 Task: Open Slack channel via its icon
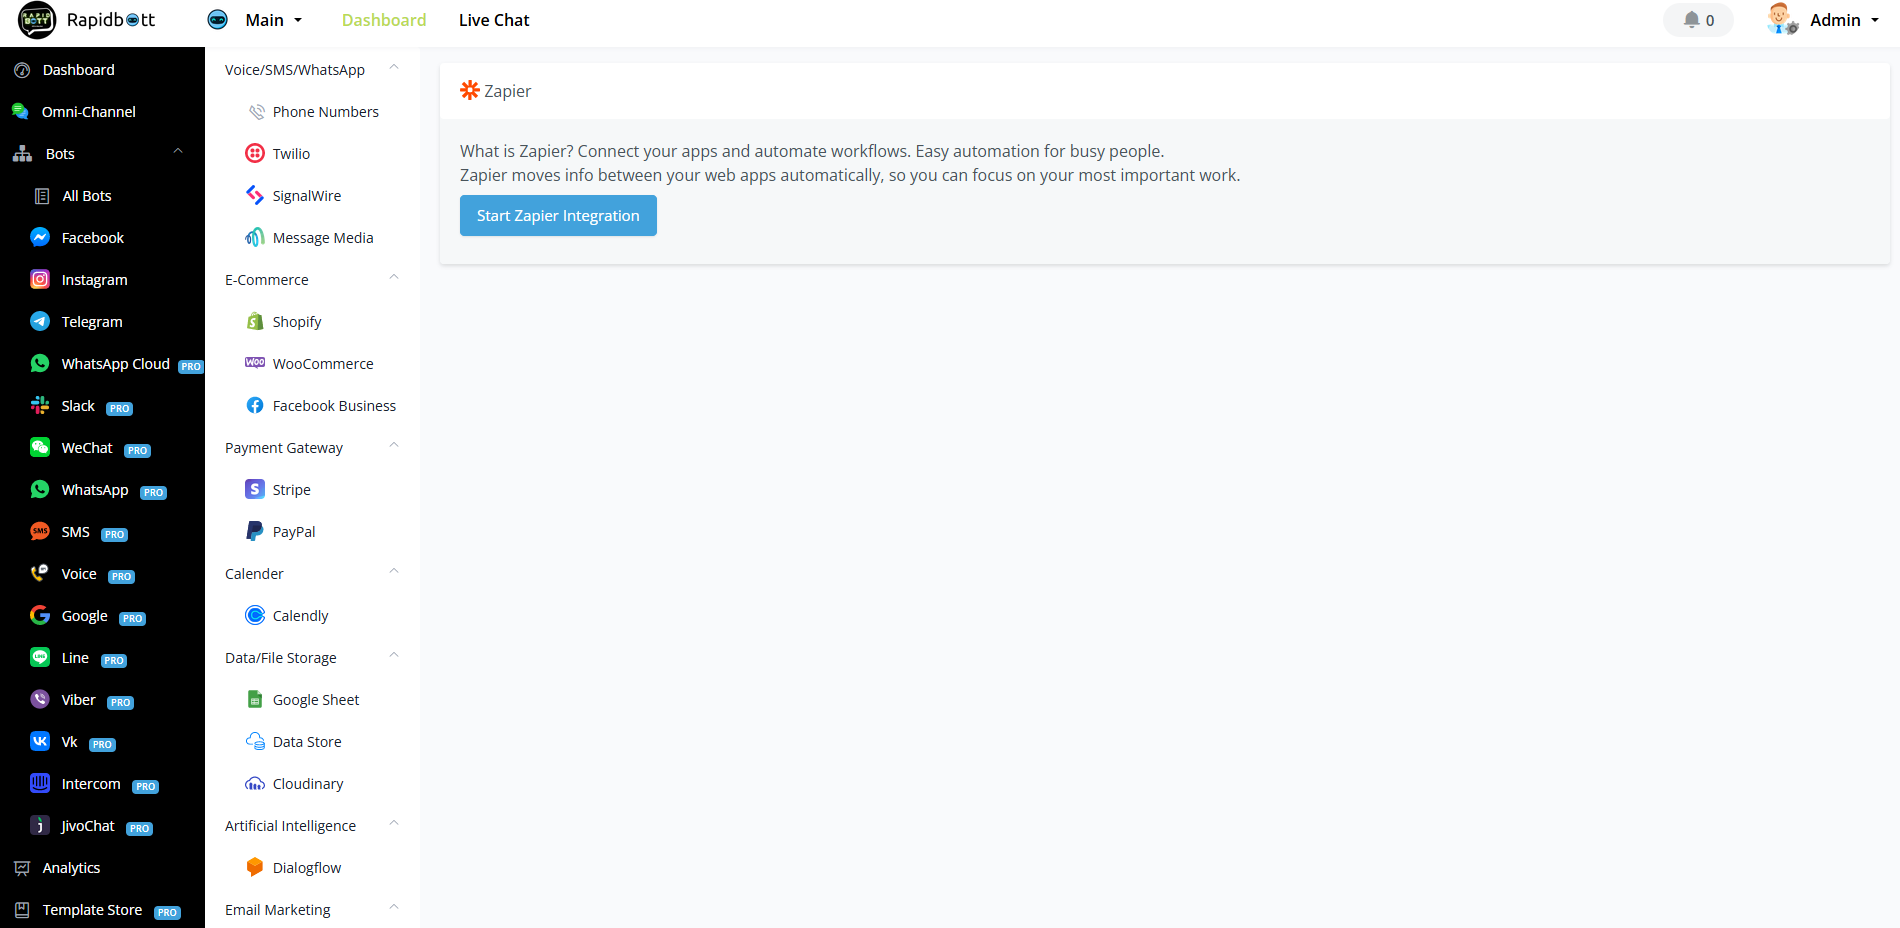[40, 405]
